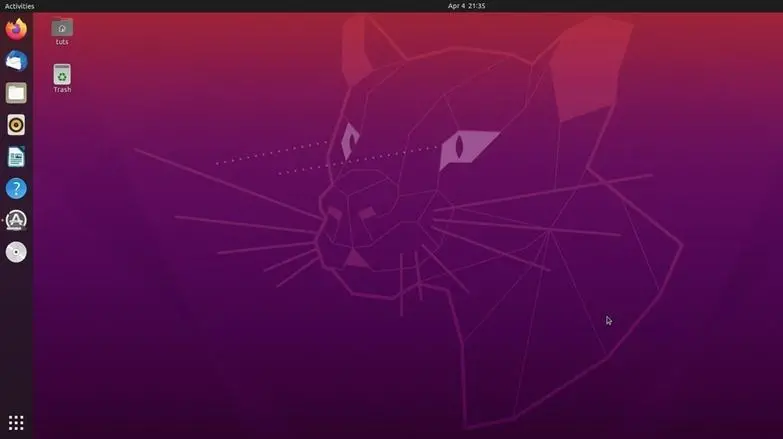Show Applications grid button

click(16, 423)
